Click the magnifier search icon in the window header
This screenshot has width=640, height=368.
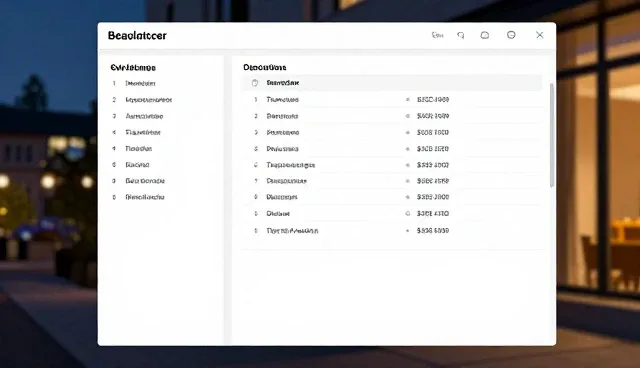[461, 35]
